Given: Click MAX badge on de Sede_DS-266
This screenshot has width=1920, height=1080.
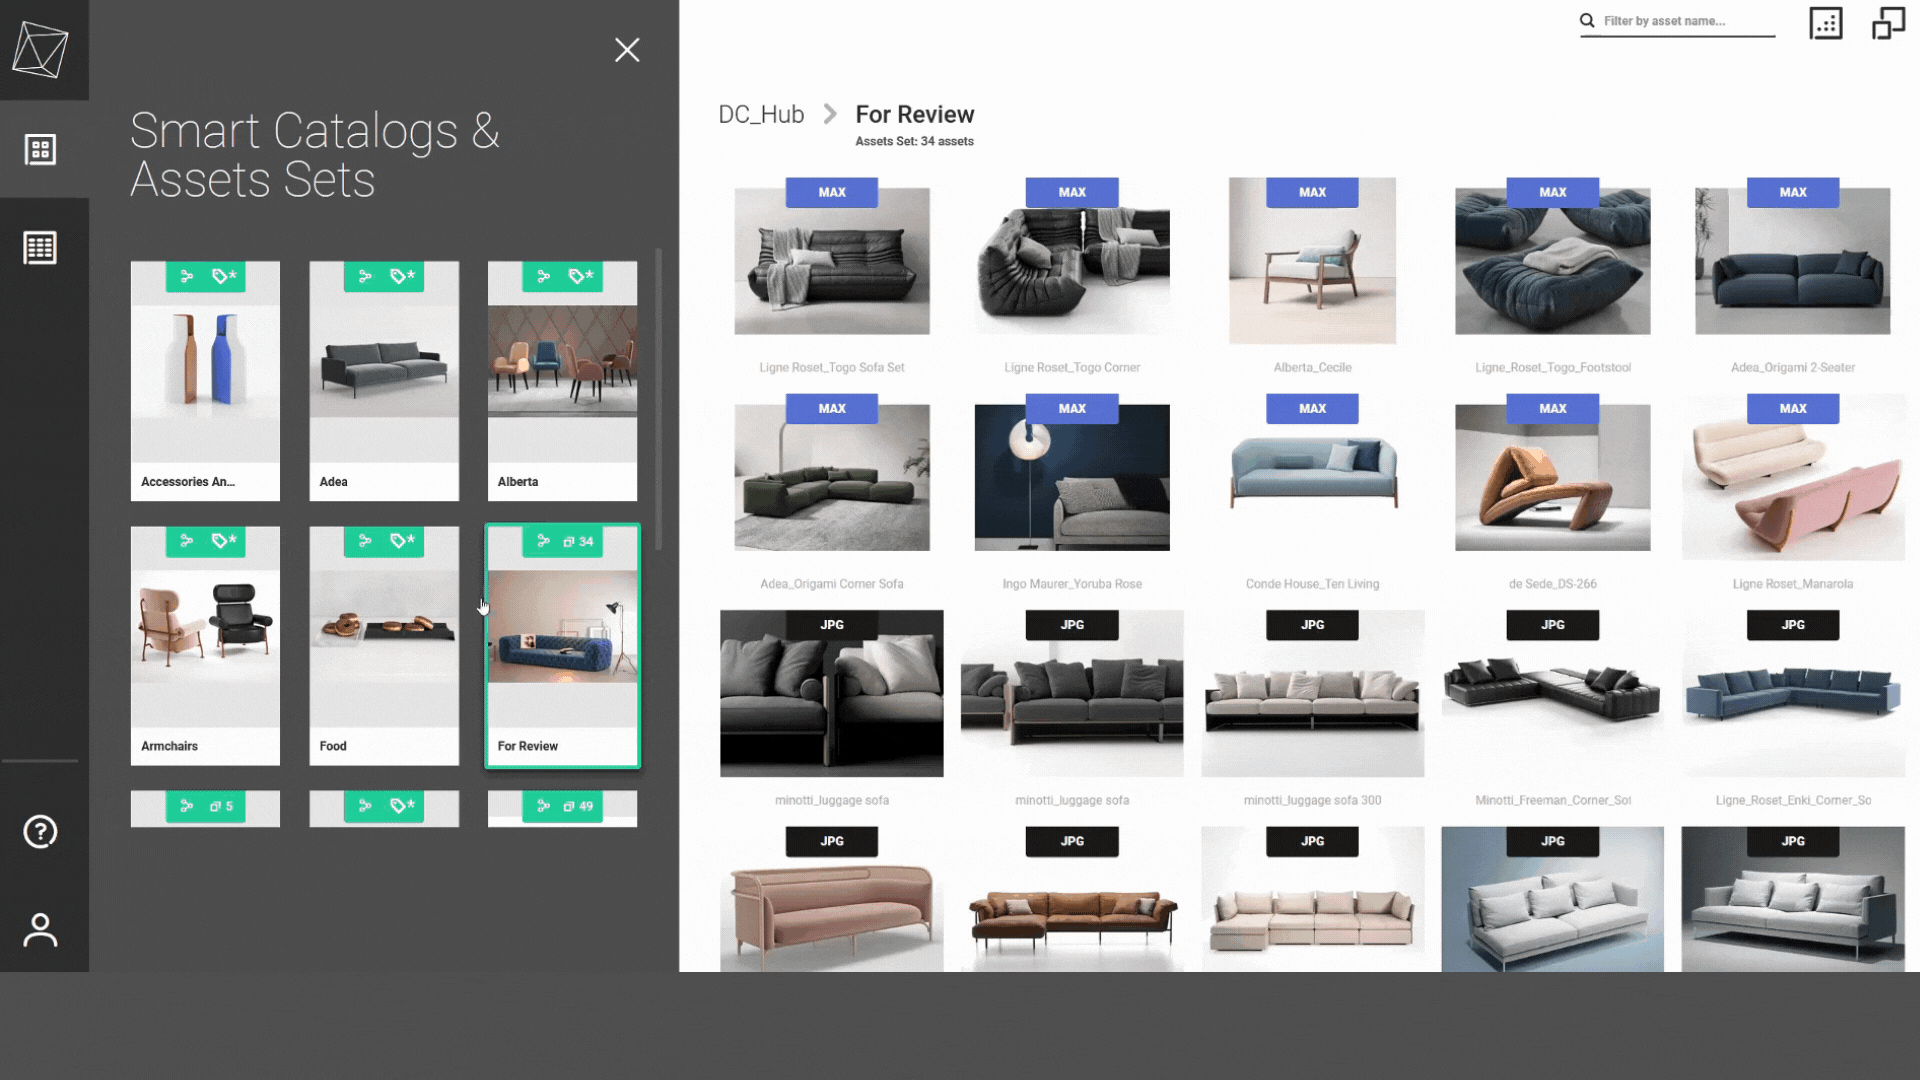Looking at the screenshot, I should point(1553,408).
